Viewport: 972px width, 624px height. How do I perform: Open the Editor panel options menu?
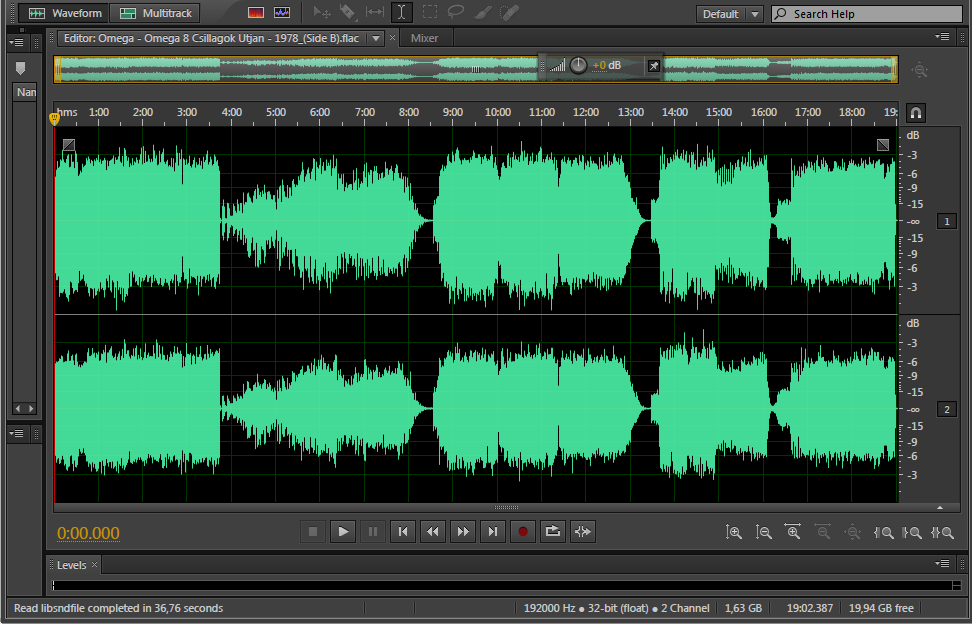pyautogui.click(x=942, y=37)
